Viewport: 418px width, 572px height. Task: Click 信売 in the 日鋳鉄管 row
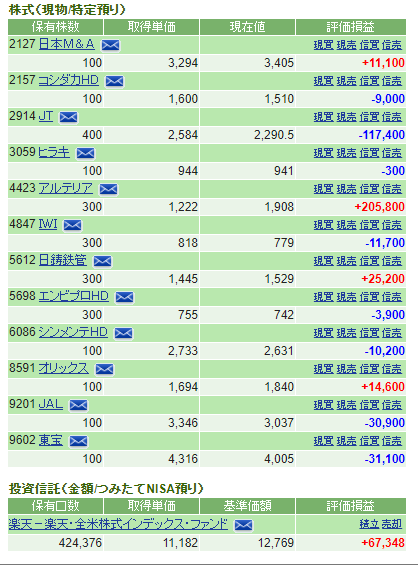tap(392, 261)
